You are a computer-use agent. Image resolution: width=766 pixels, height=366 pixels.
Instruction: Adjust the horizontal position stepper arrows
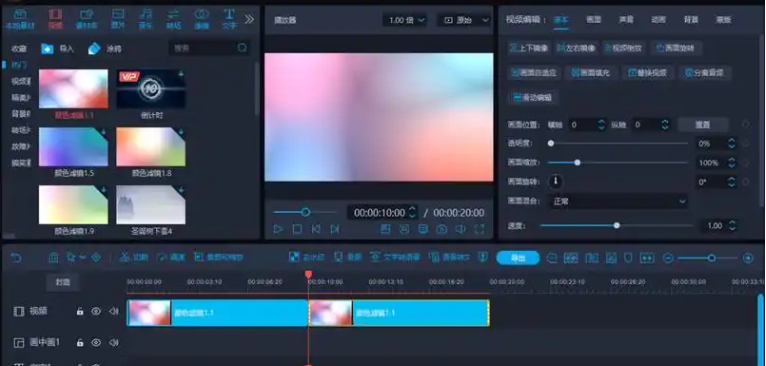pyautogui.click(x=601, y=125)
